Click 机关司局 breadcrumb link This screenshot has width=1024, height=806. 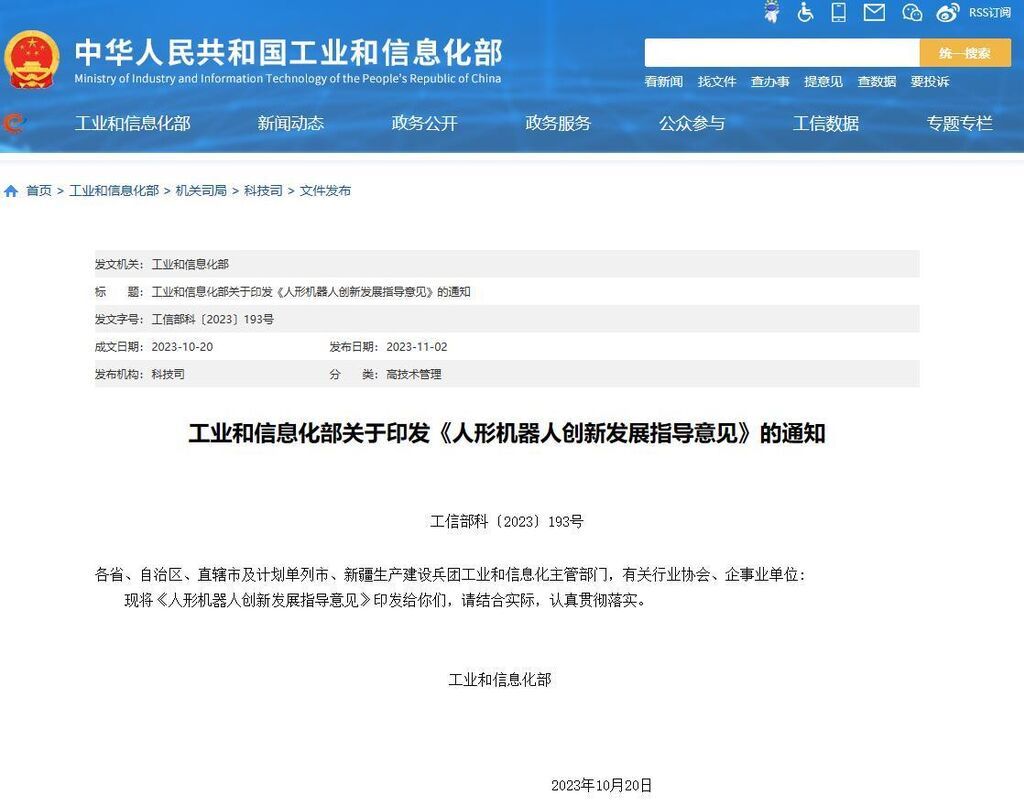pyautogui.click(x=201, y=191)
